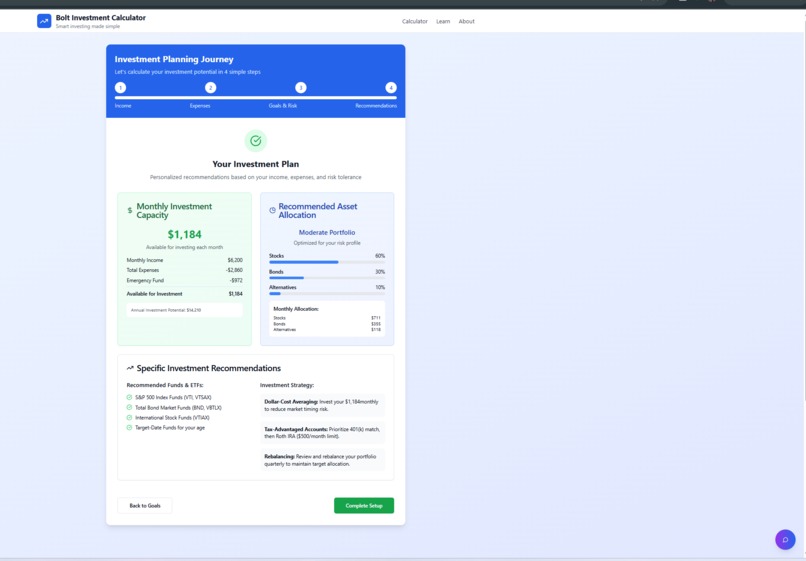This screenshot has height=561, width=806.
Task: Click the Stocks 60% allocation bar
Action: point(327,262)
